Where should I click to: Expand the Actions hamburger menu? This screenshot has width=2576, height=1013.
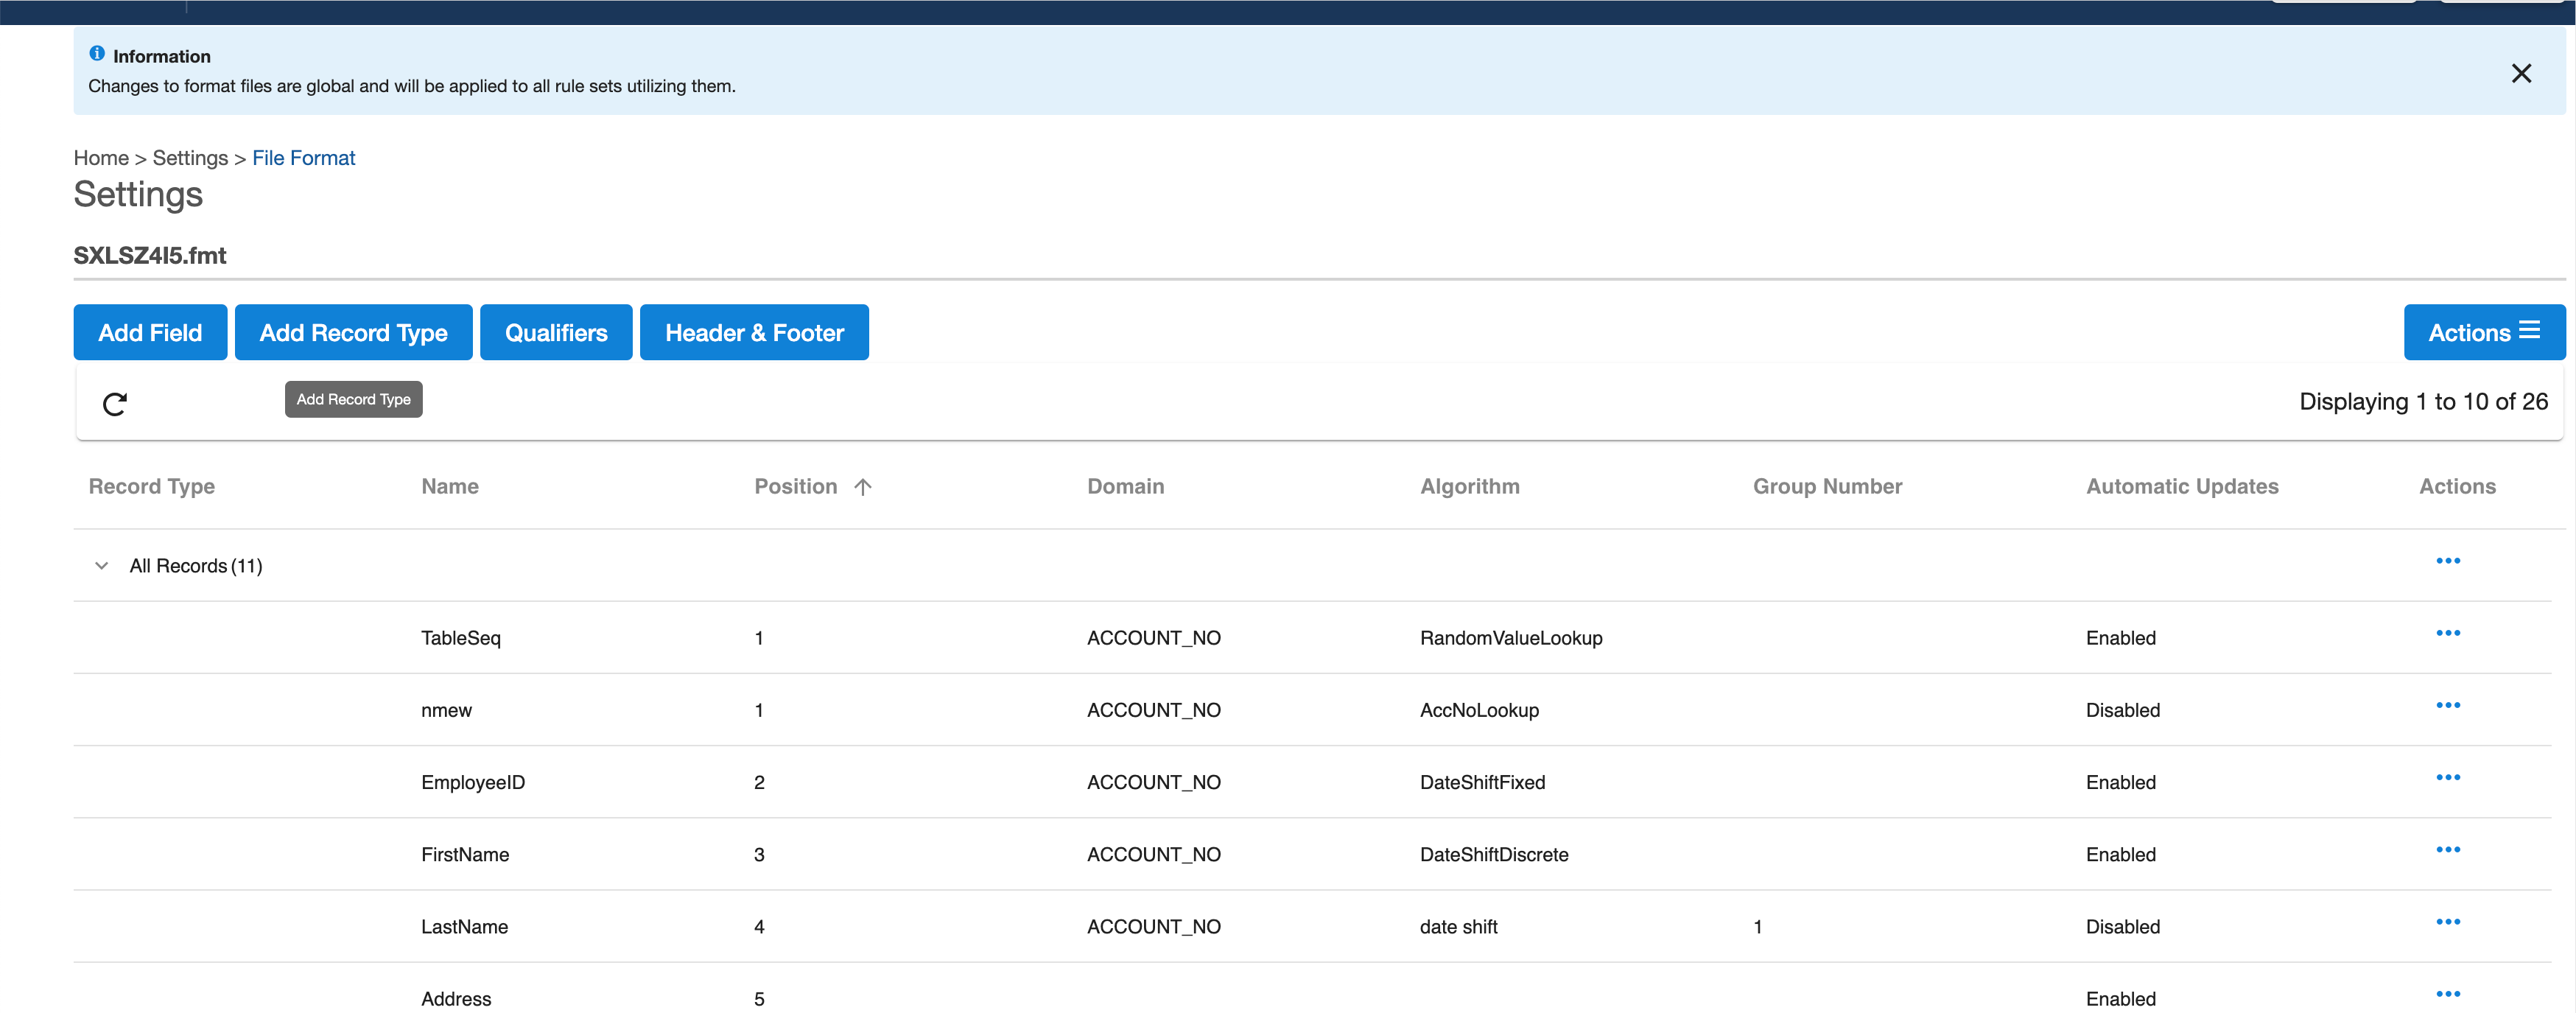coord(2530,331)
